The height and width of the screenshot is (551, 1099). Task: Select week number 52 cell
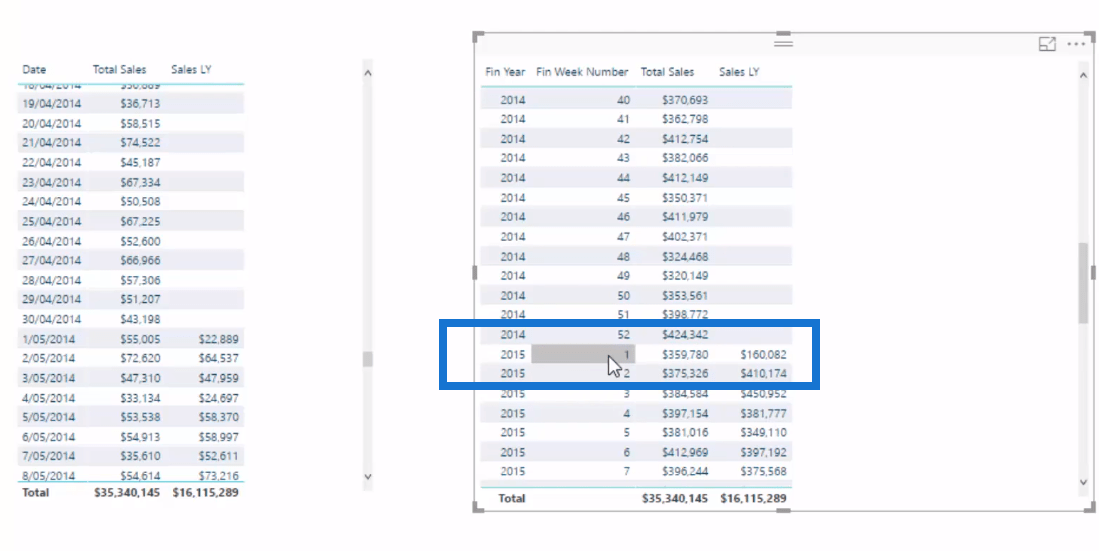(x=623, y=334)
